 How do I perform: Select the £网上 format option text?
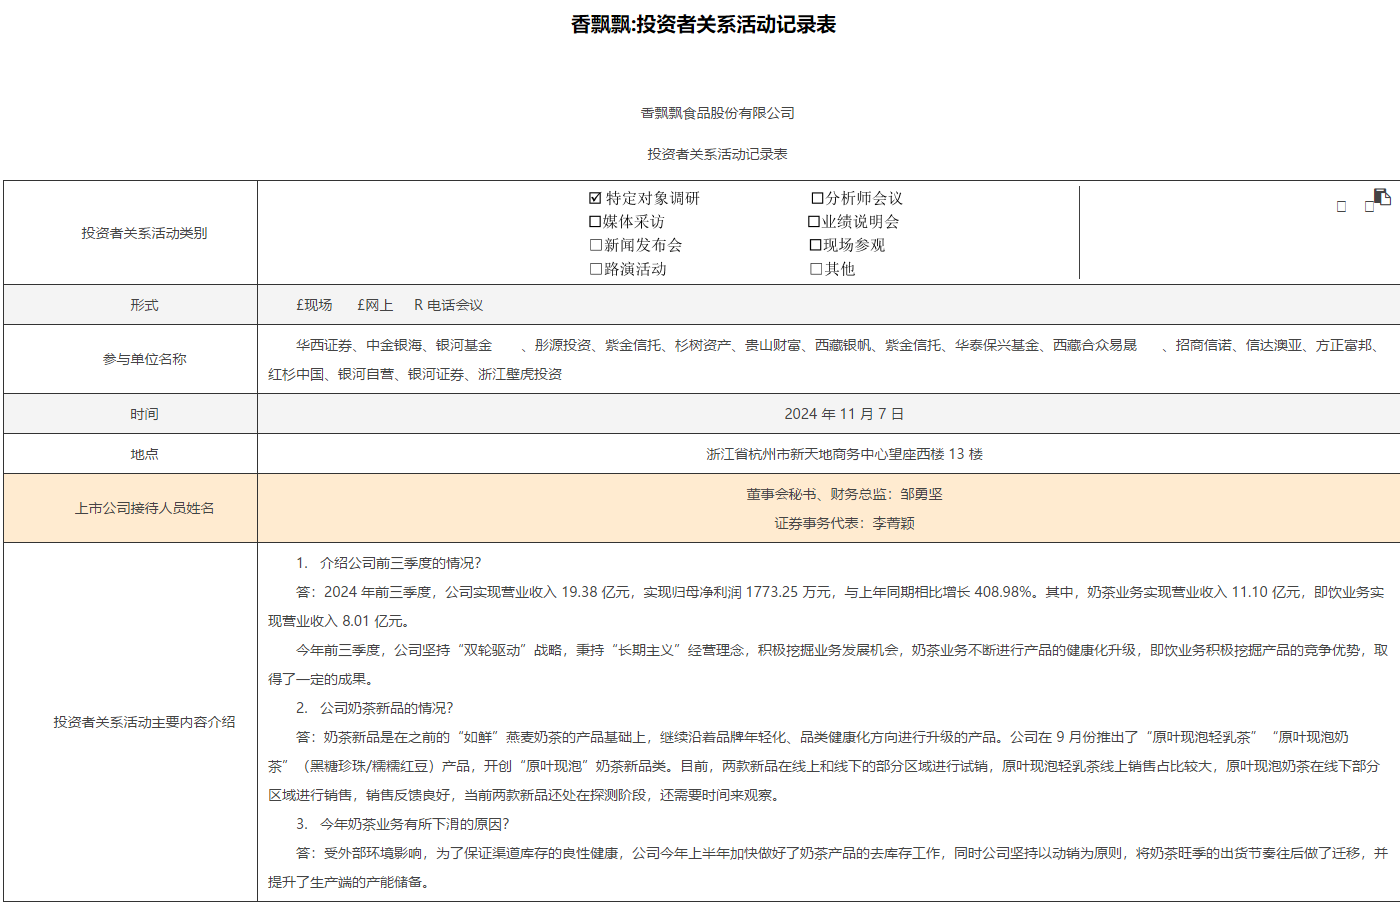click(x=375, y=305)
